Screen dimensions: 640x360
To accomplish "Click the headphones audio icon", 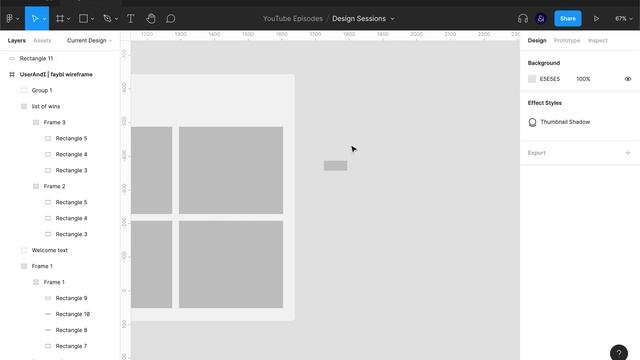I will coord(522,18).
